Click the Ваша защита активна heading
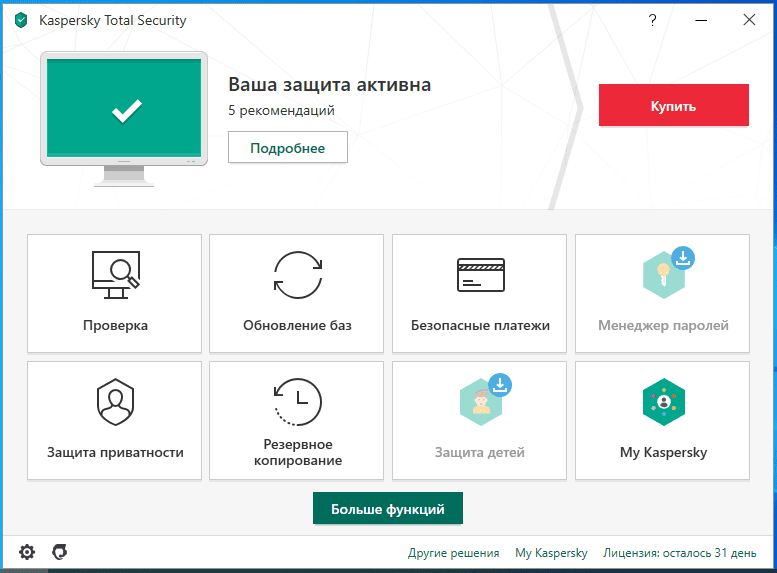This screenshot has height=573, width=777. tap(330, 85)
